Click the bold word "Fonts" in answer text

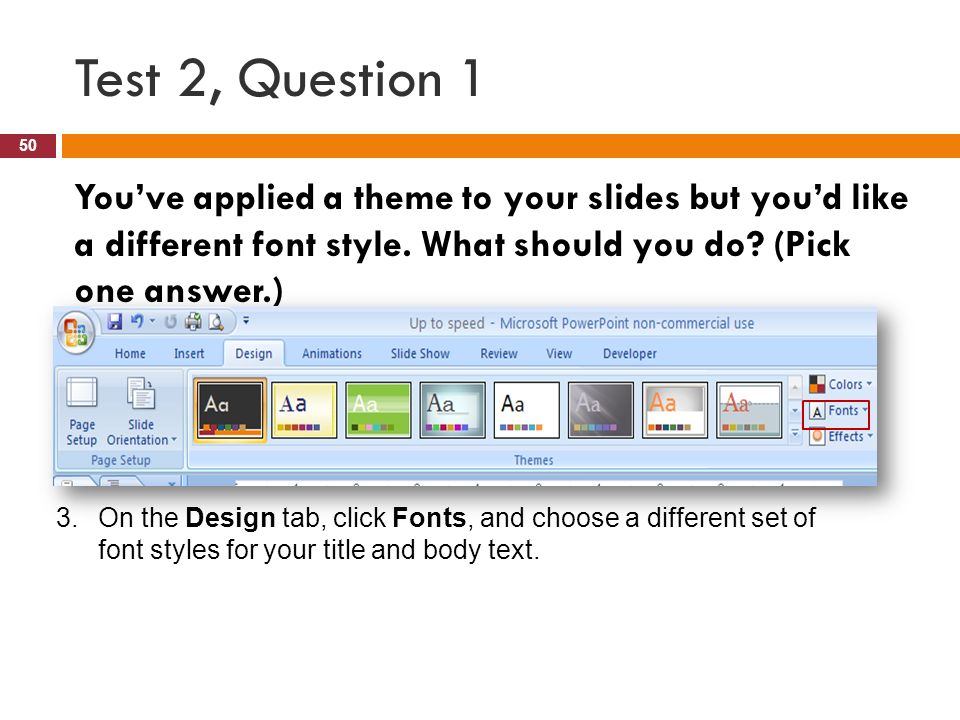[x=429, y=518]
